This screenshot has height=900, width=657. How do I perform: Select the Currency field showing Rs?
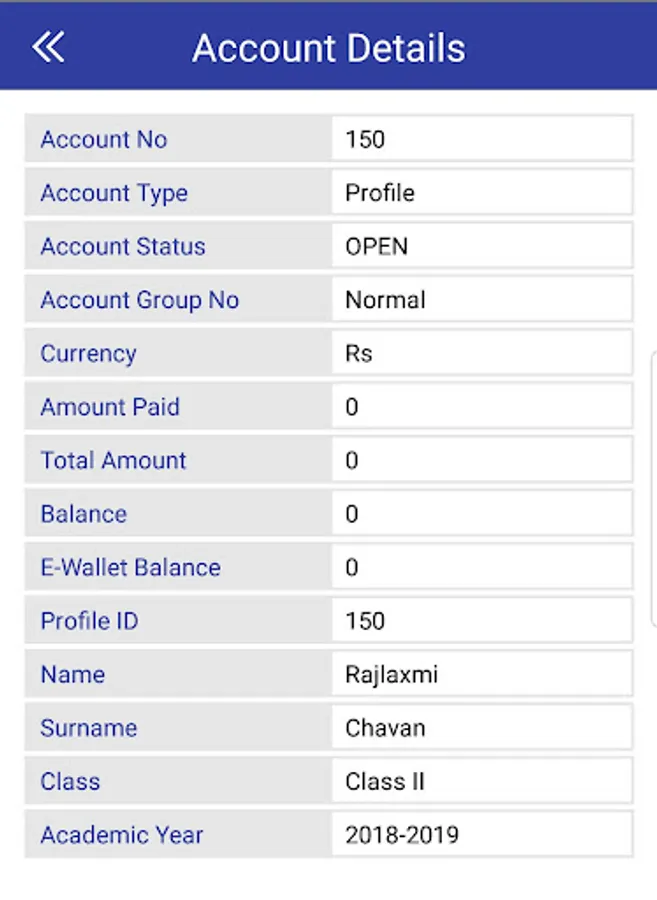[x=482, y=353]
